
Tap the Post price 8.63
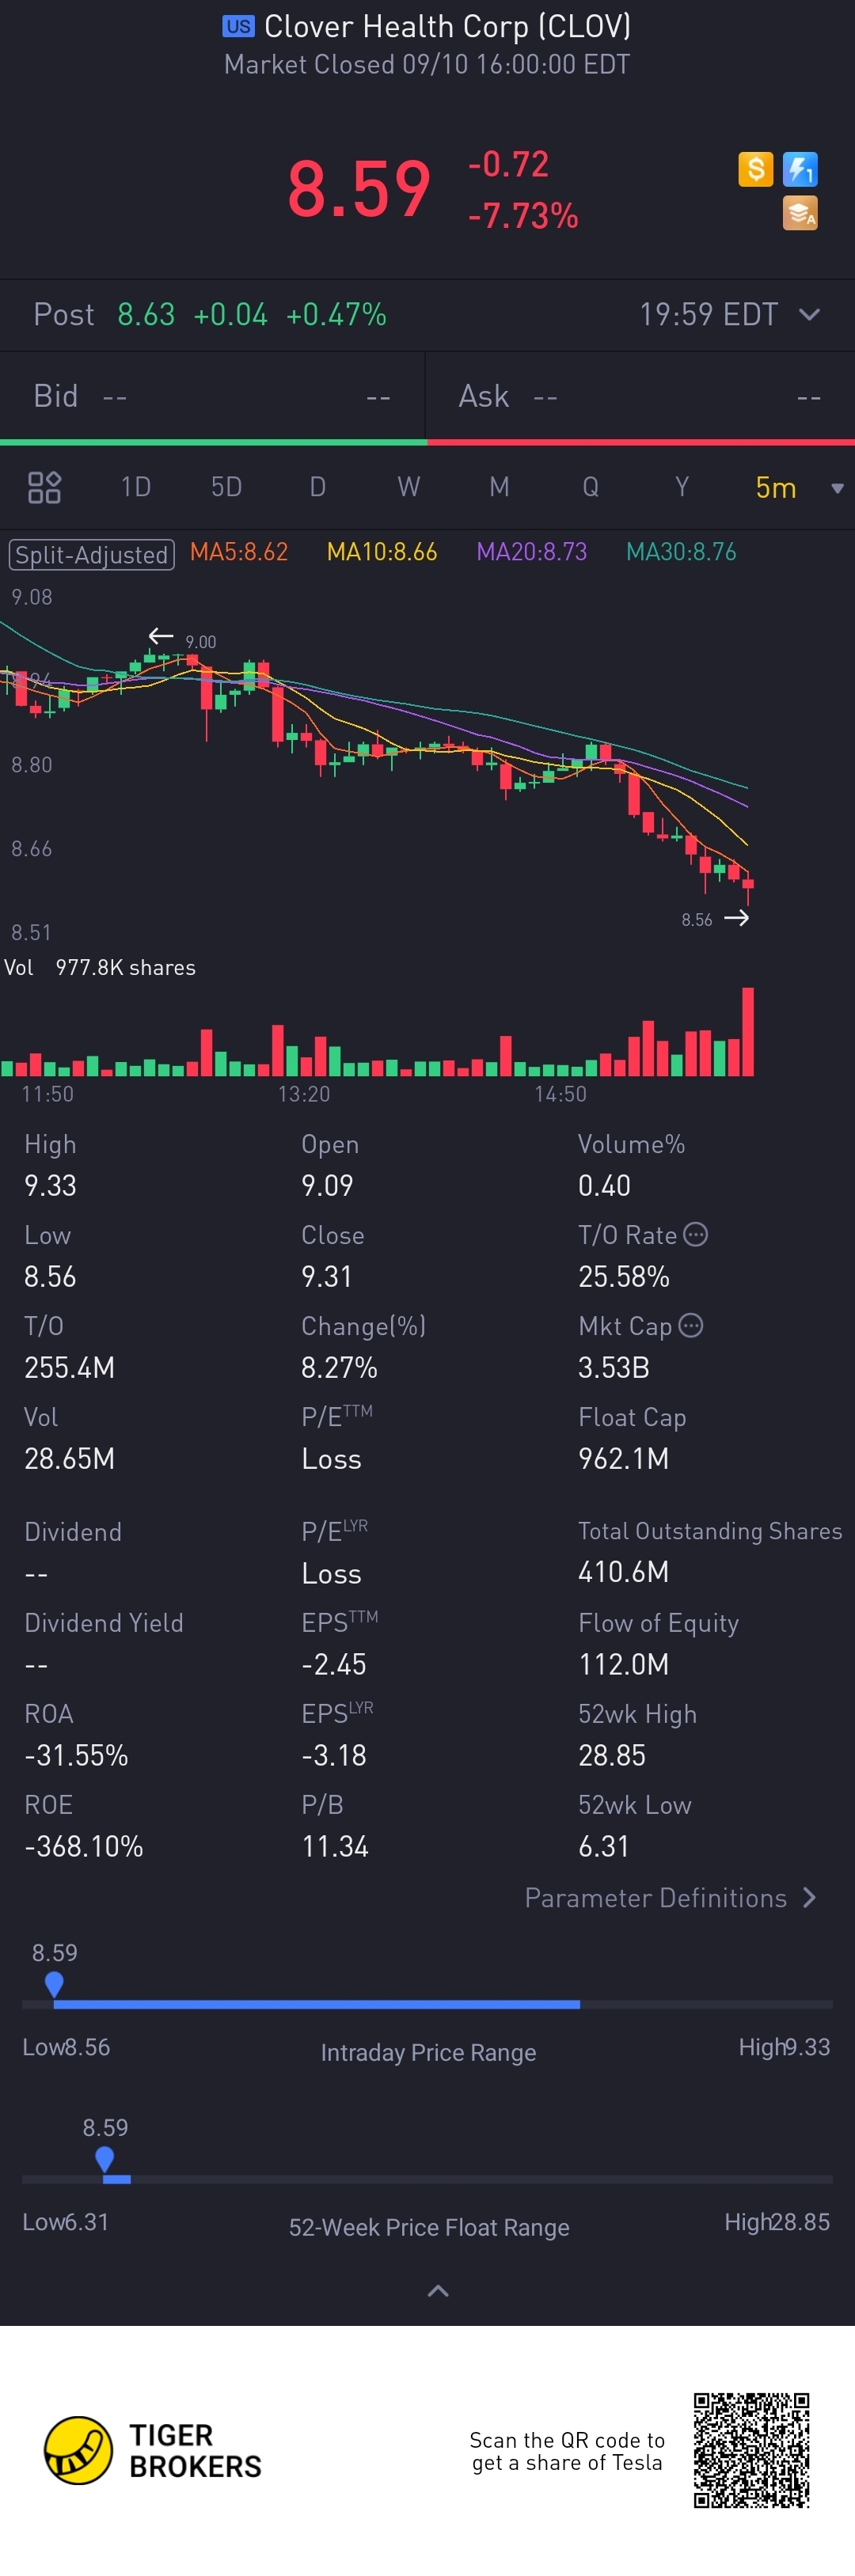(x=146, y=314)
